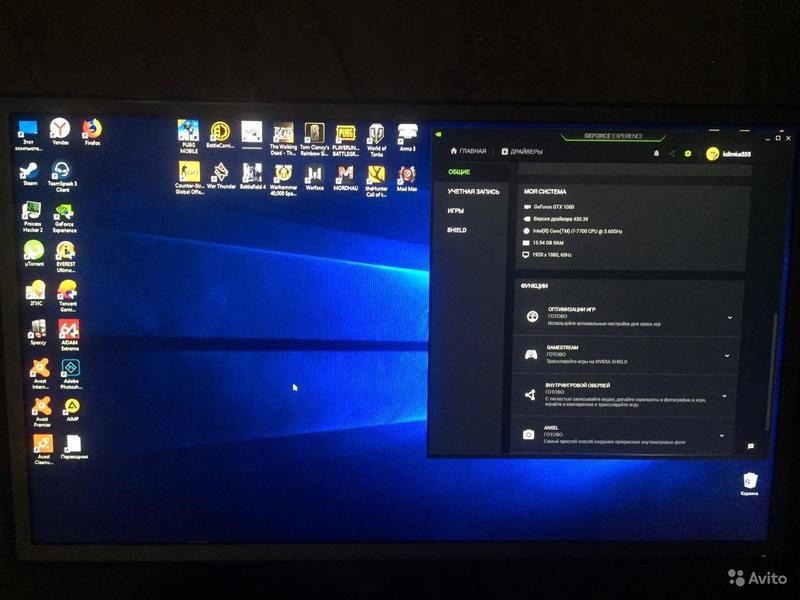
Task: Open the user avatar next to the account name
Action: tap(713, 154)
